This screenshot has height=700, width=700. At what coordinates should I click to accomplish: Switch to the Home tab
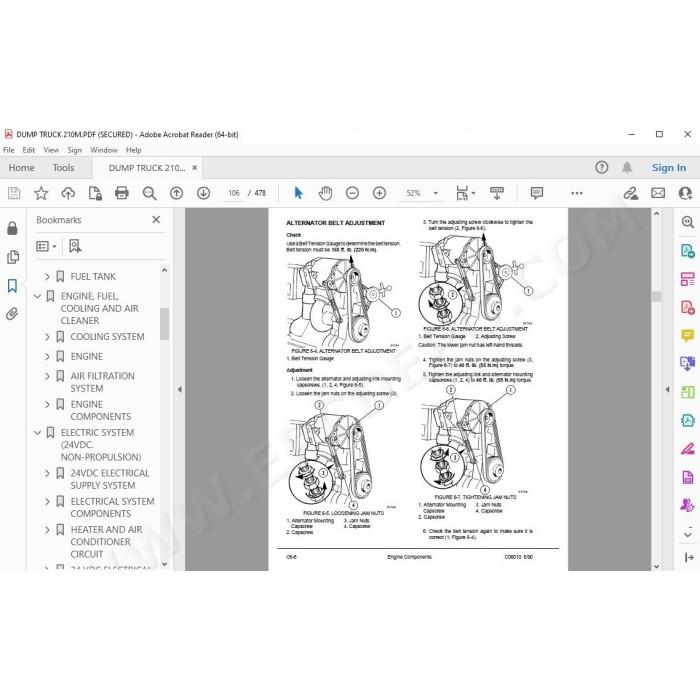[x=21, y=167]
